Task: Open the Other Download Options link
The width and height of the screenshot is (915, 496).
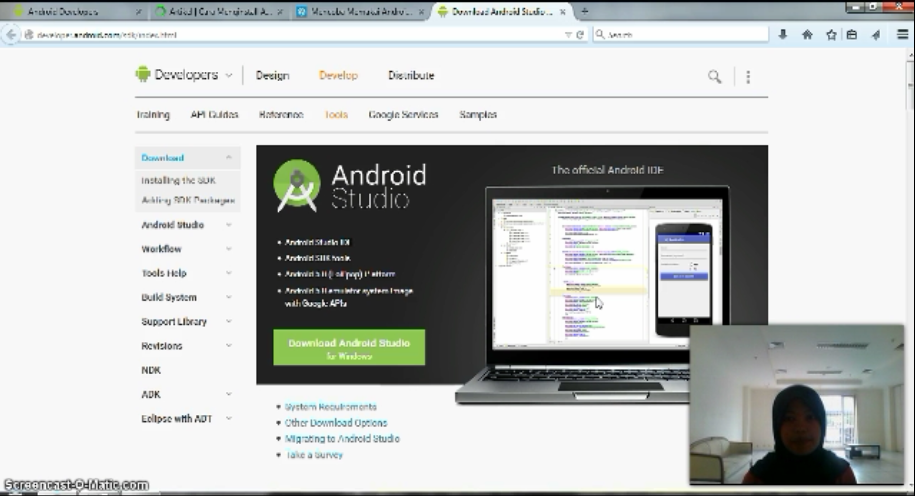Action: 336,422
